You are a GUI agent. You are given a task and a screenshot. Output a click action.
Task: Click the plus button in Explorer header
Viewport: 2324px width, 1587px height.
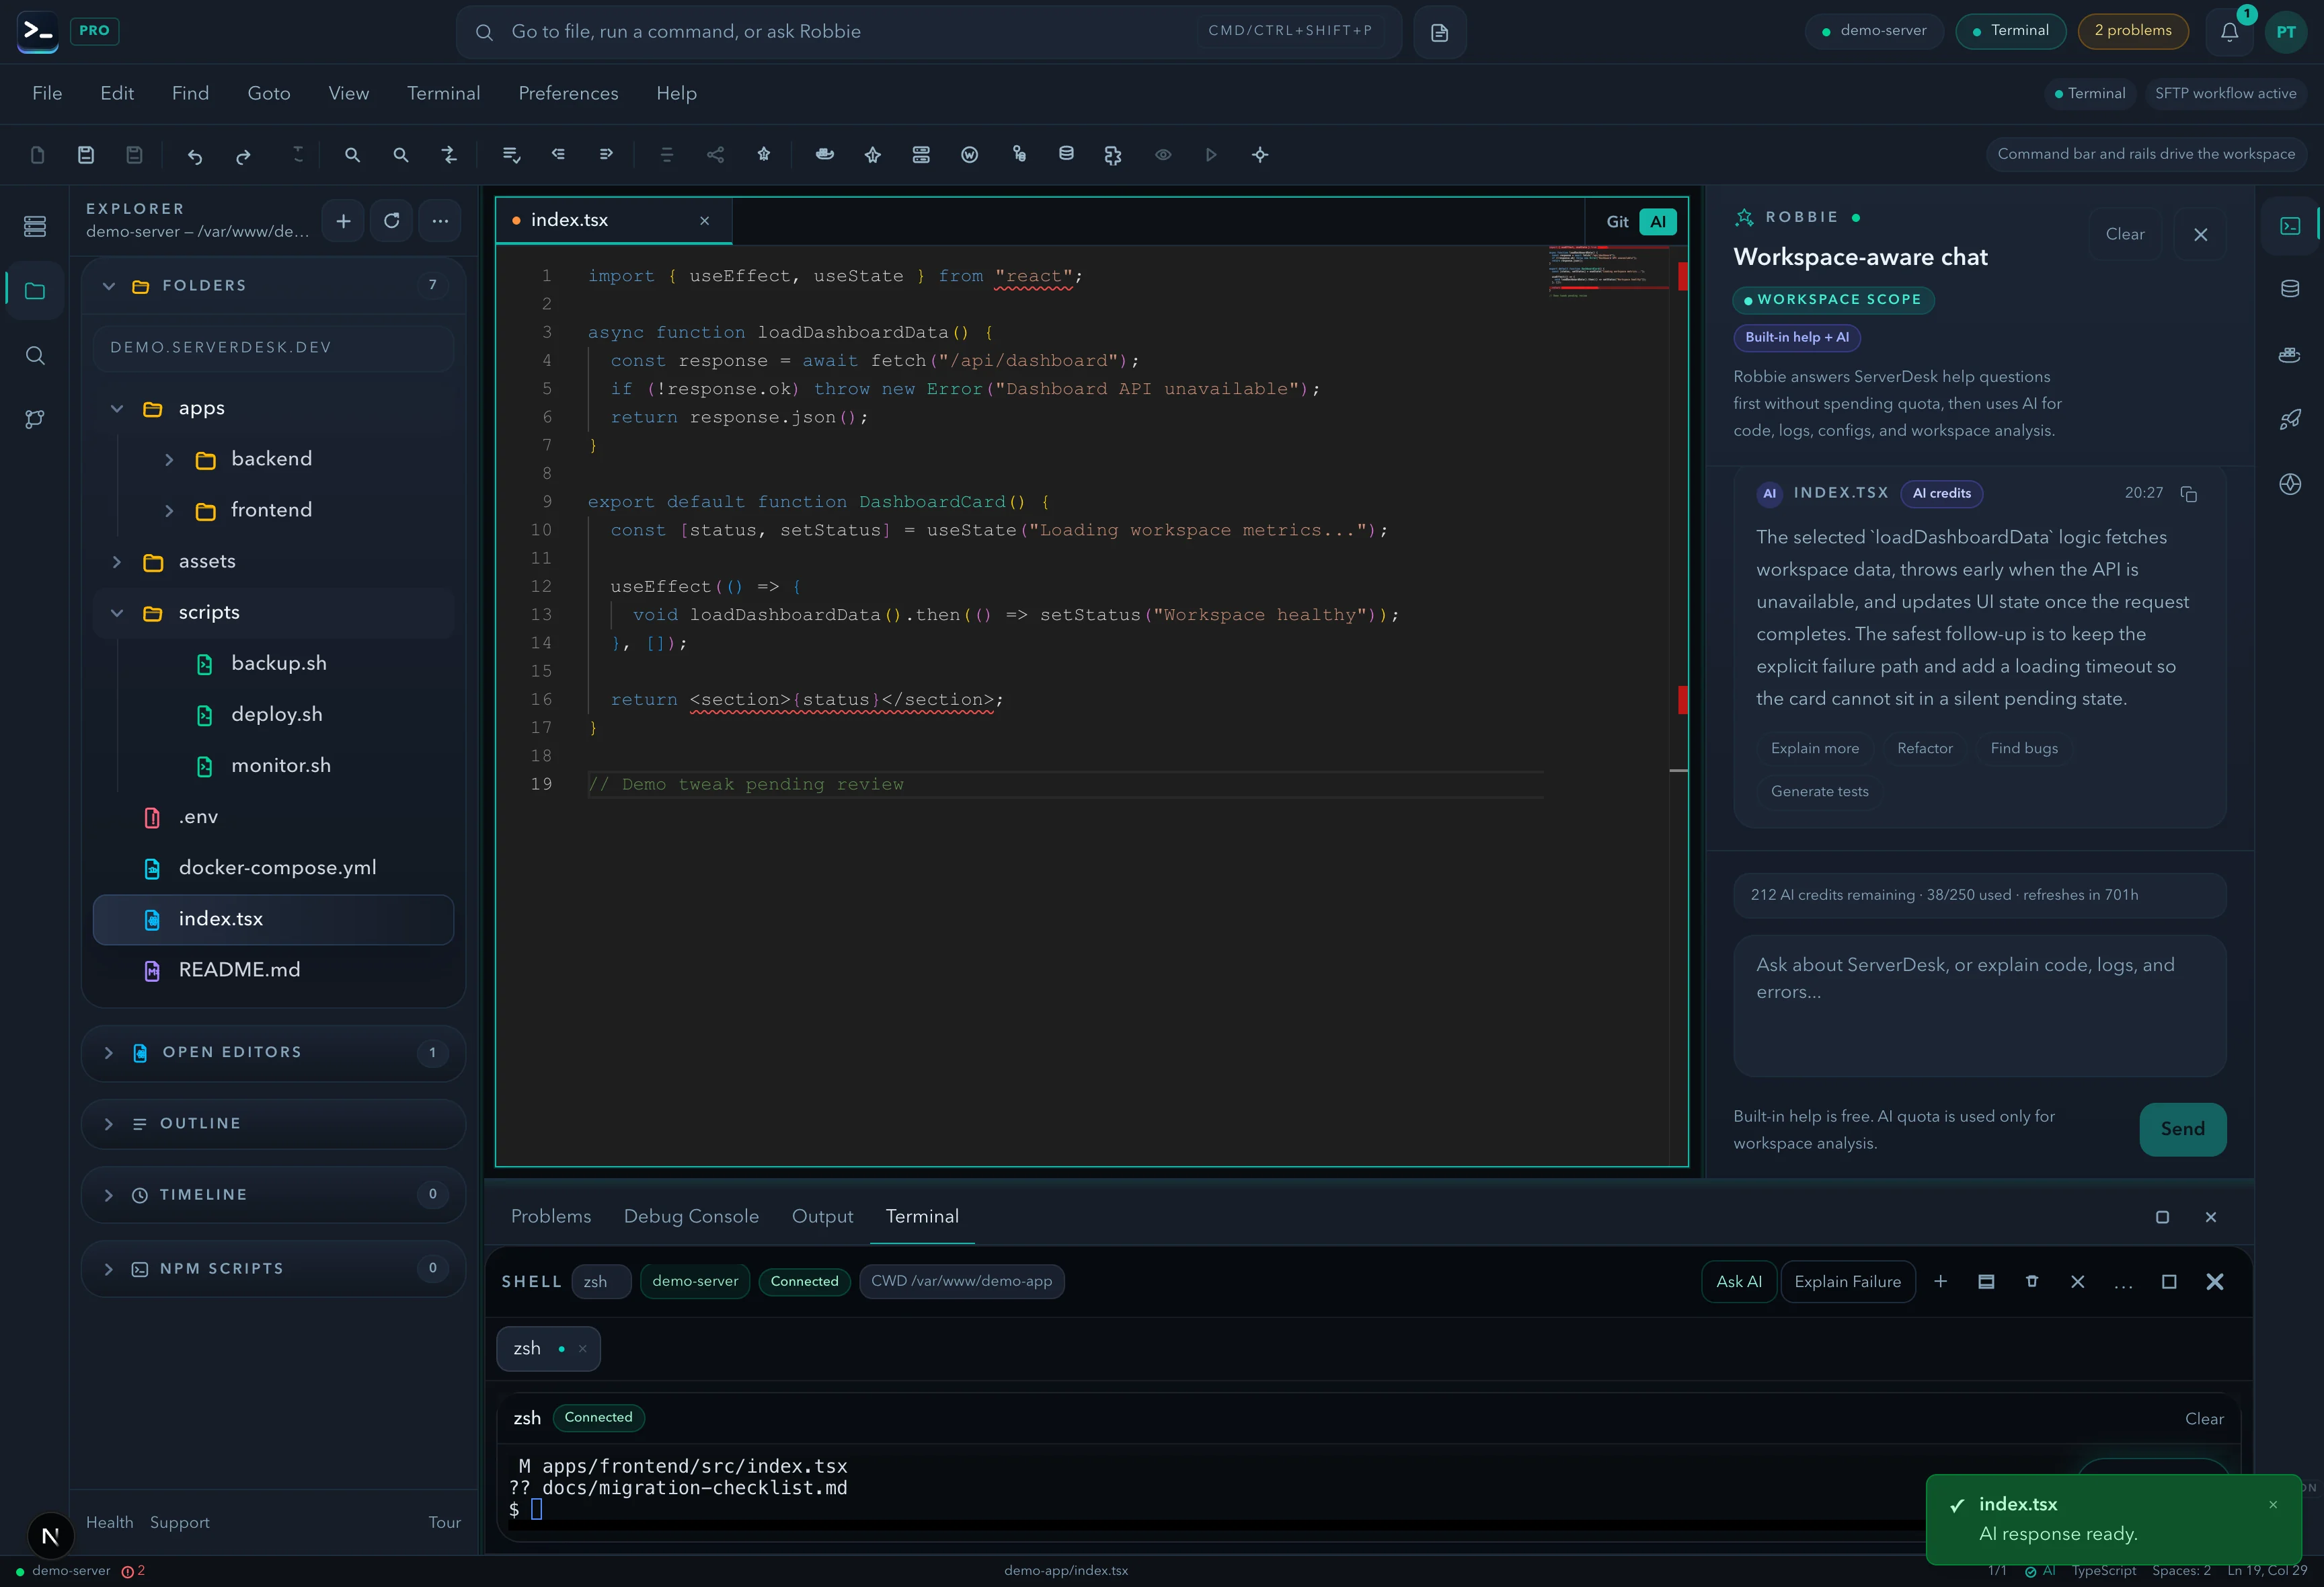[x=343, y=221]
